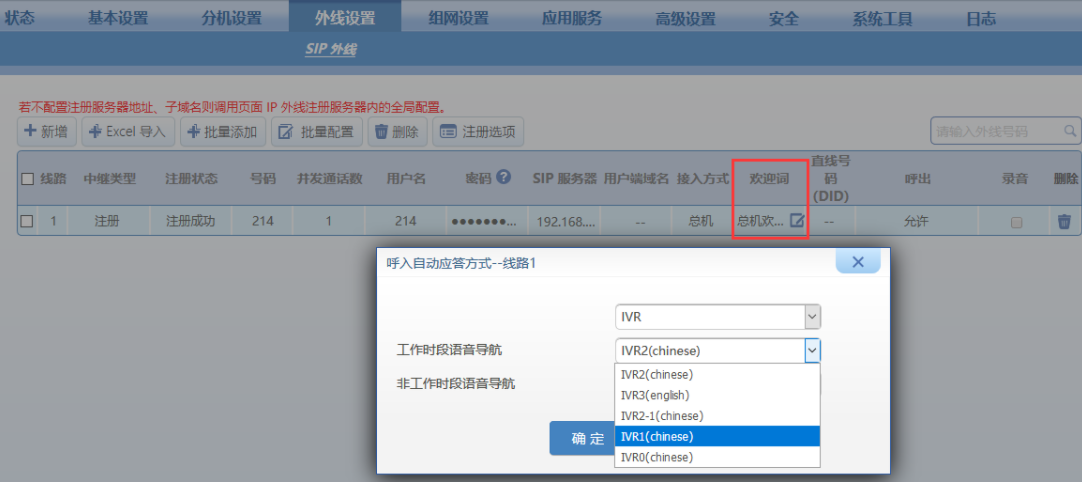This screenshot has height=482, width=1082.
Task: Click the 新增 add button
Action: pos(46,131)
